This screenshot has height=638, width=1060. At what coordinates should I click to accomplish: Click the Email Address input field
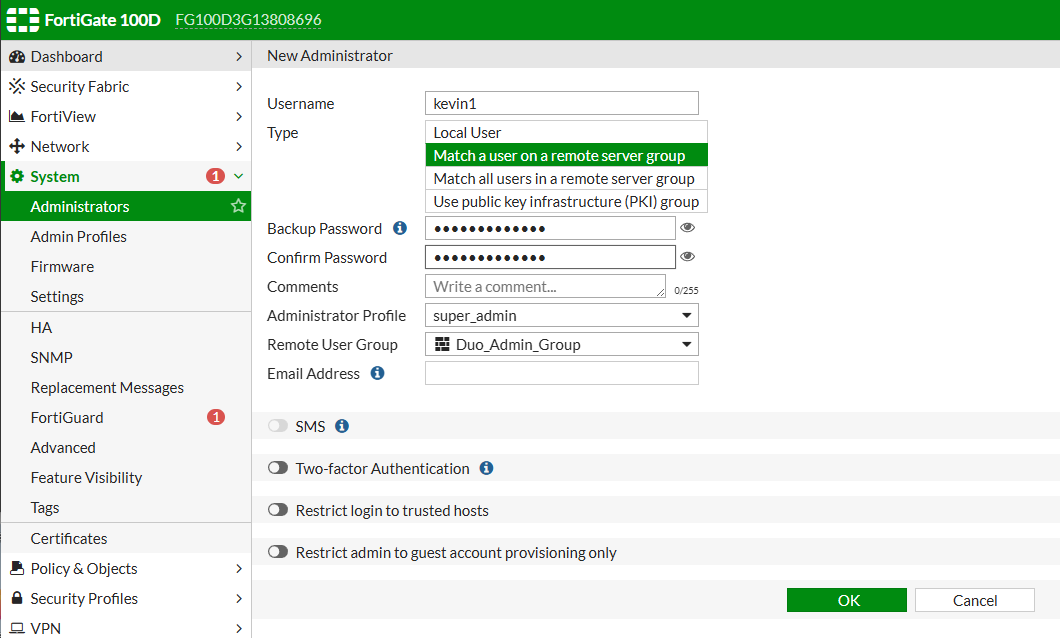(x=562, y=373)
